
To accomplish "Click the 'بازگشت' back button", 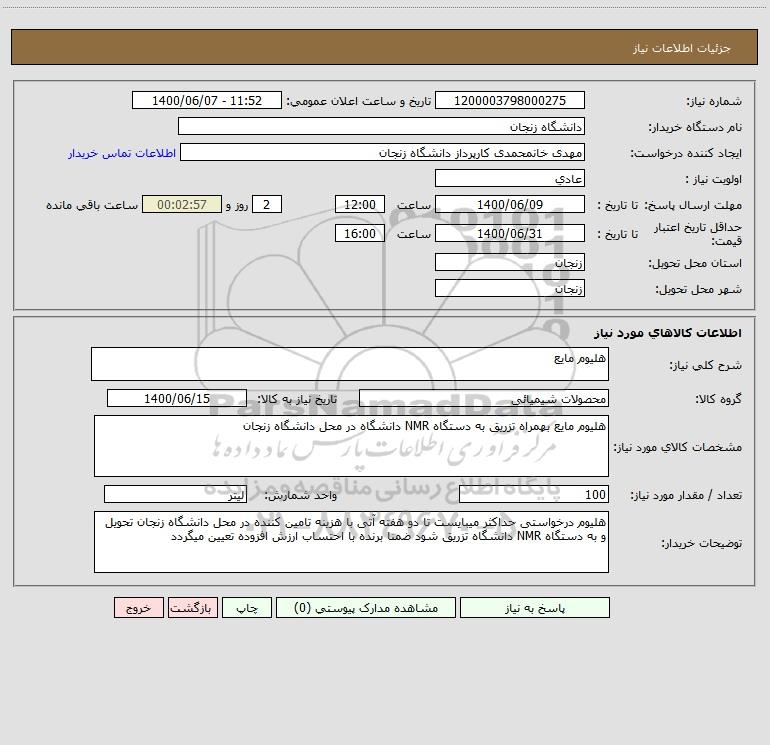I will click(x=192, y=607).
